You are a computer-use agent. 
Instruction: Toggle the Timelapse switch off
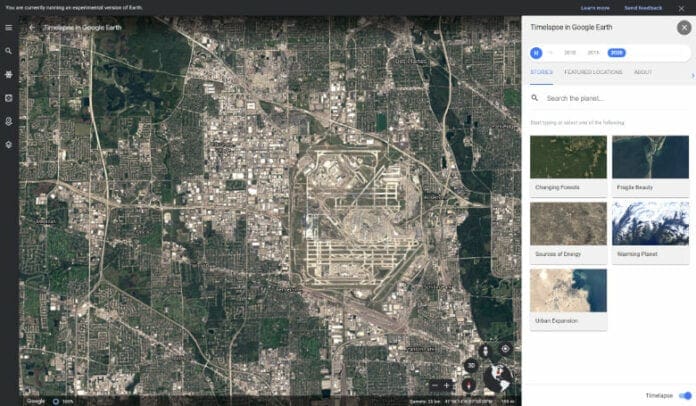click(685, 395)
